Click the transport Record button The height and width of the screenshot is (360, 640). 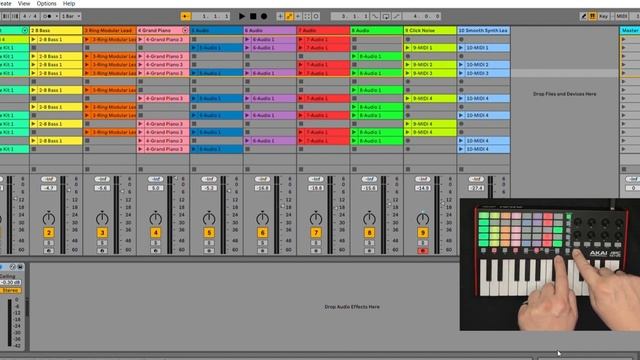pyautogui.click(x=264, y=16)
